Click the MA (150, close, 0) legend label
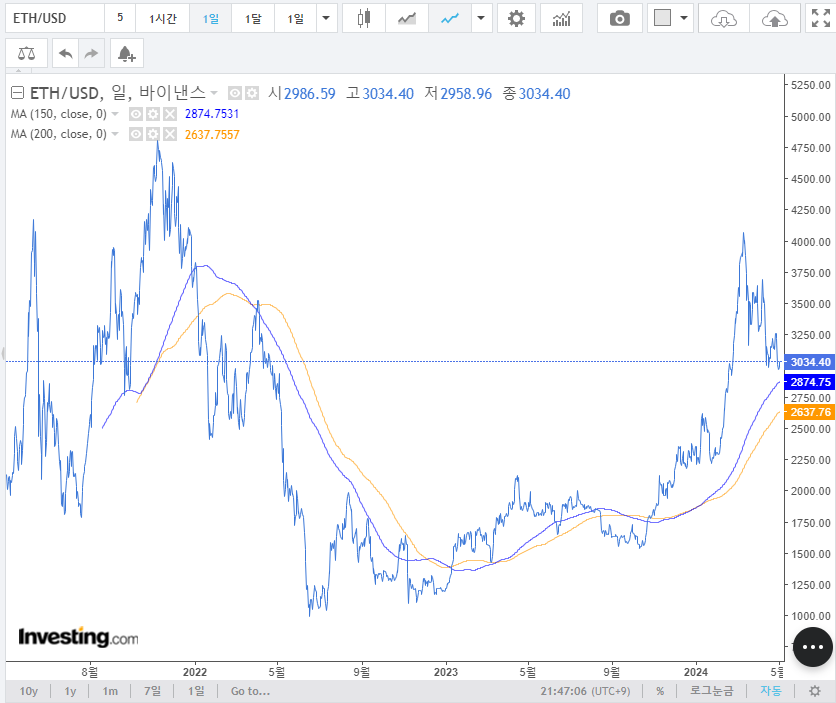 (59, 114)
